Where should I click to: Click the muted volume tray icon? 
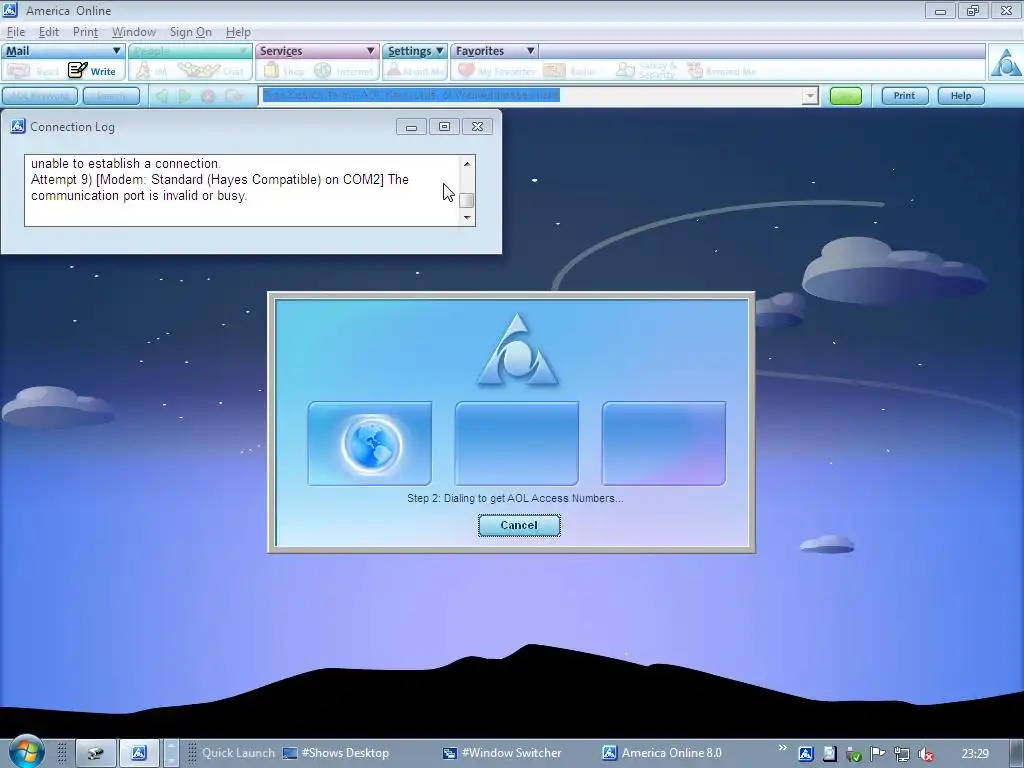[926, 754]
